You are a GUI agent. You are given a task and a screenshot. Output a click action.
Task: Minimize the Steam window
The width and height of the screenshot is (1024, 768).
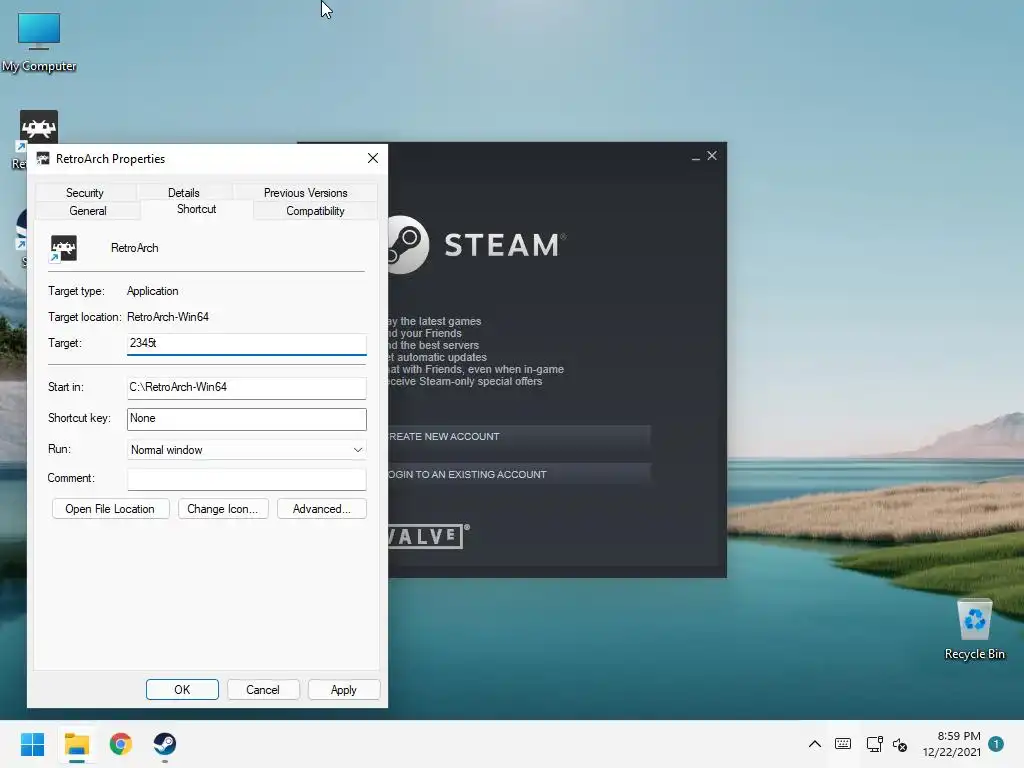(x=696, y=157)
